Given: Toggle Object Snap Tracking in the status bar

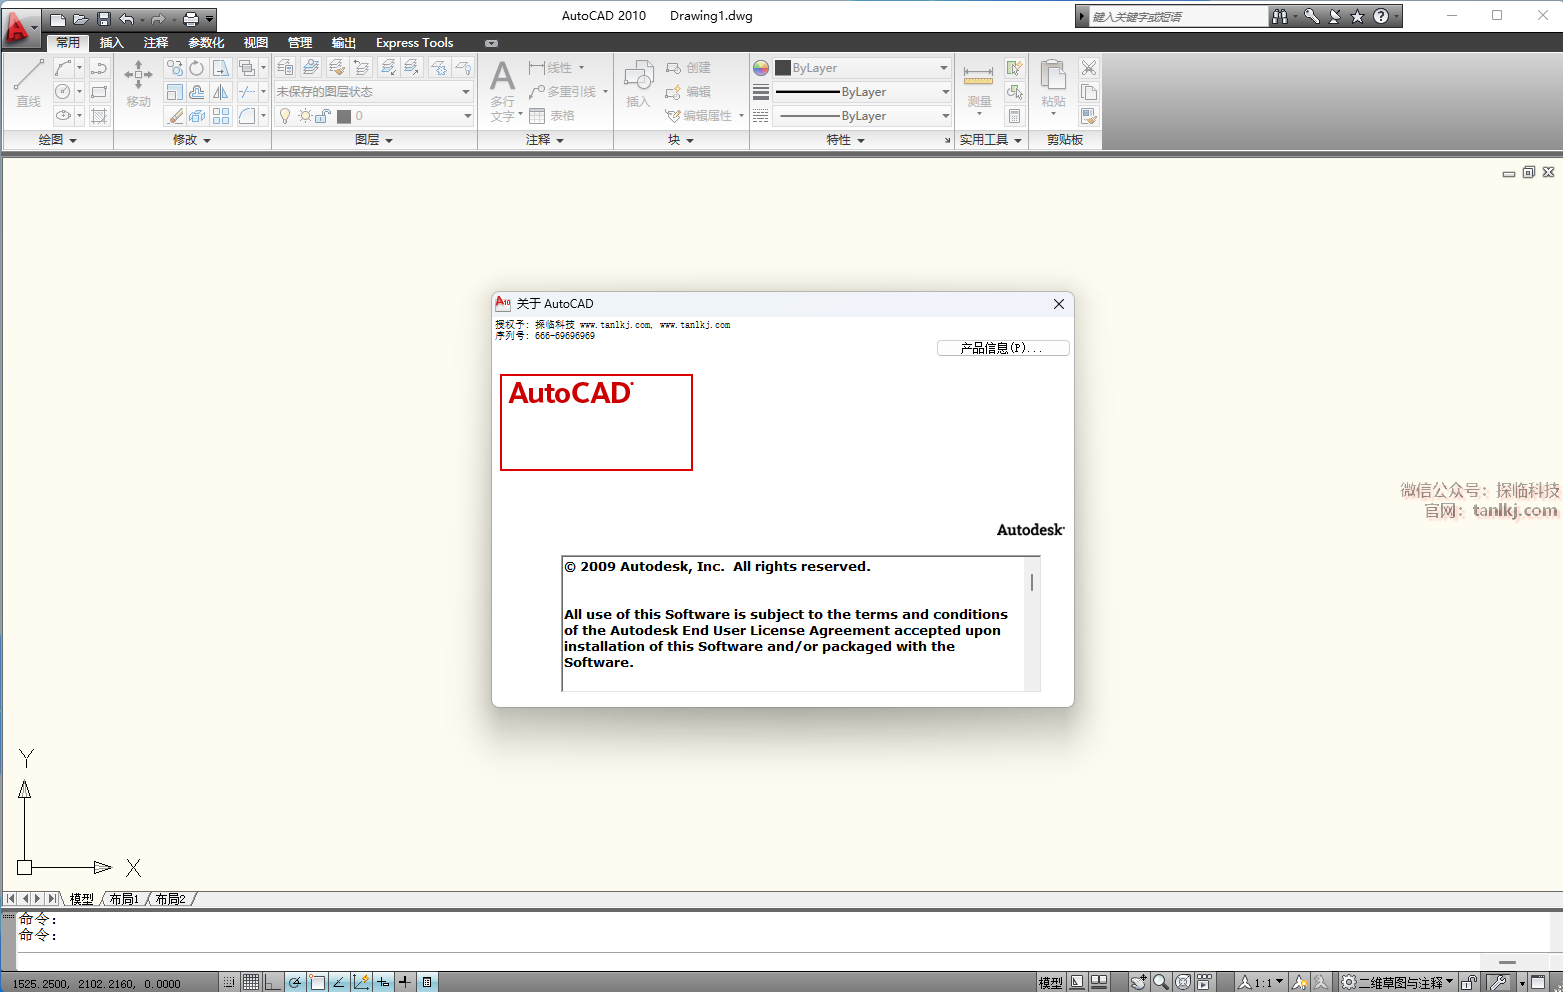Looking at the screenshot, I should (x=339, y=982).
